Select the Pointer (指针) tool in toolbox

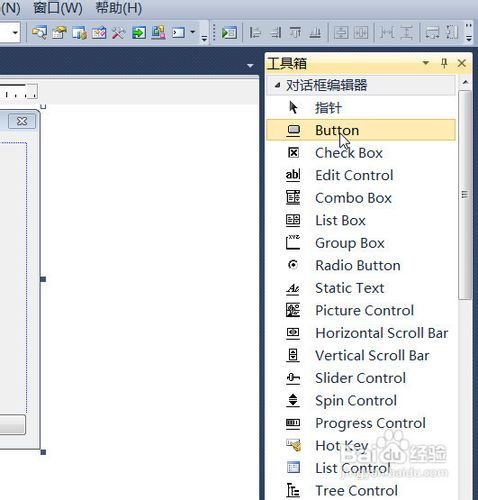click(293, 108)
